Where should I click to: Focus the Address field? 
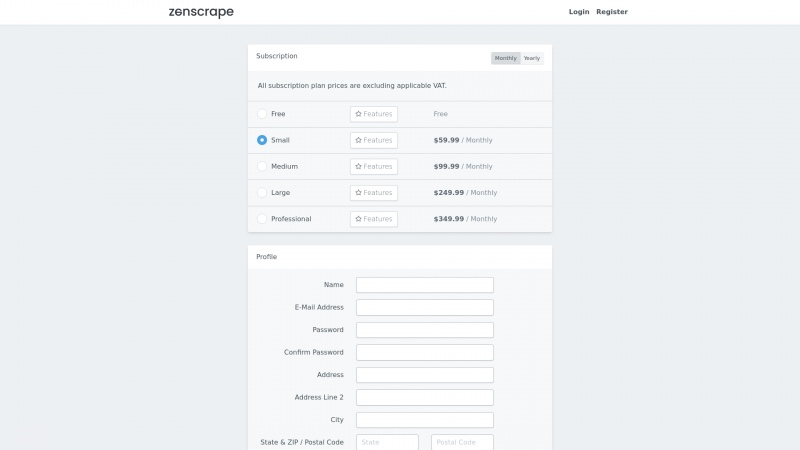425,374
